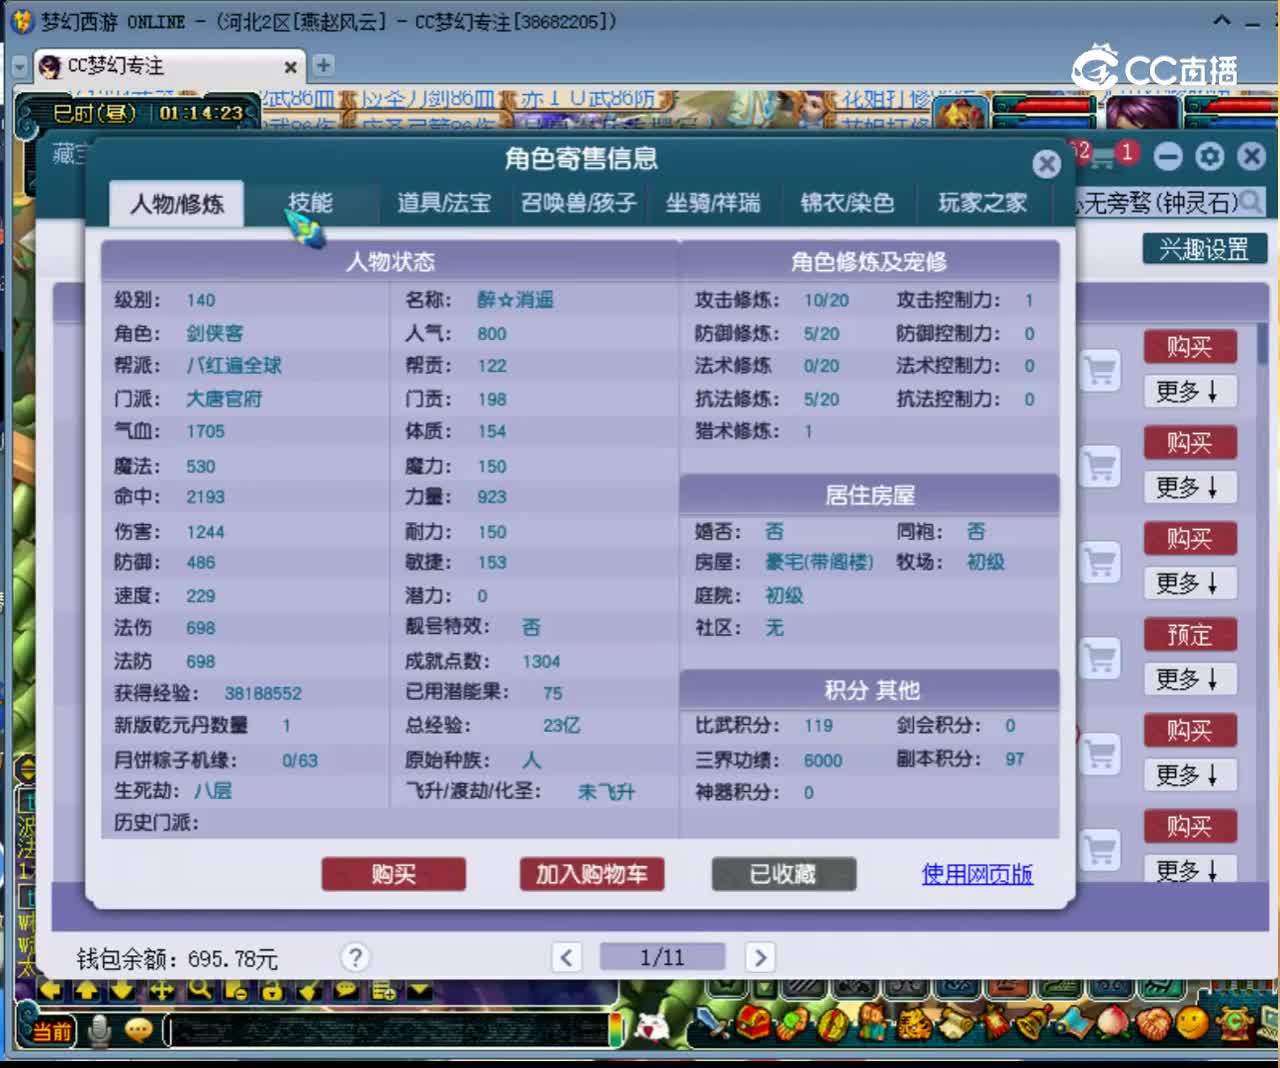
Task: Click the smiley face icon in the game bar
Action: point(1191,1023)
